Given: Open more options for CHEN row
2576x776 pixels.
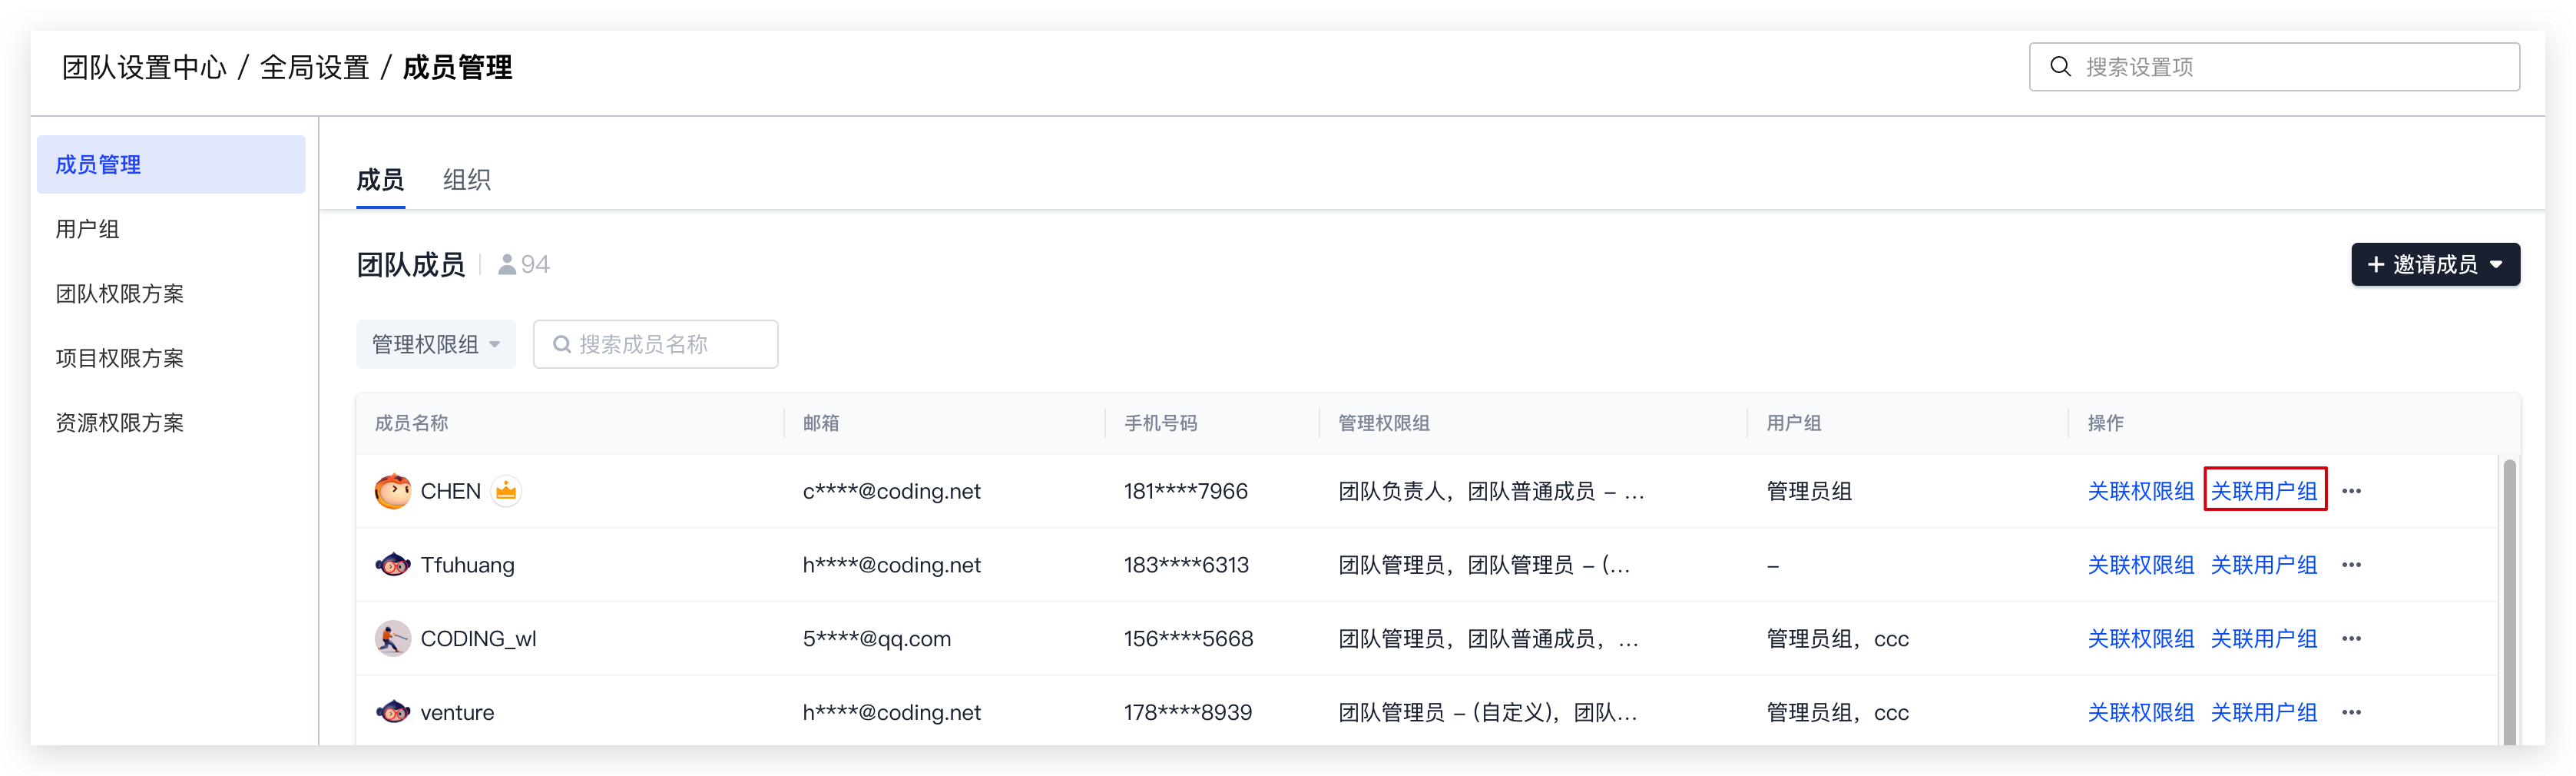Looking at the screenshot, I should coord(2352,491).
